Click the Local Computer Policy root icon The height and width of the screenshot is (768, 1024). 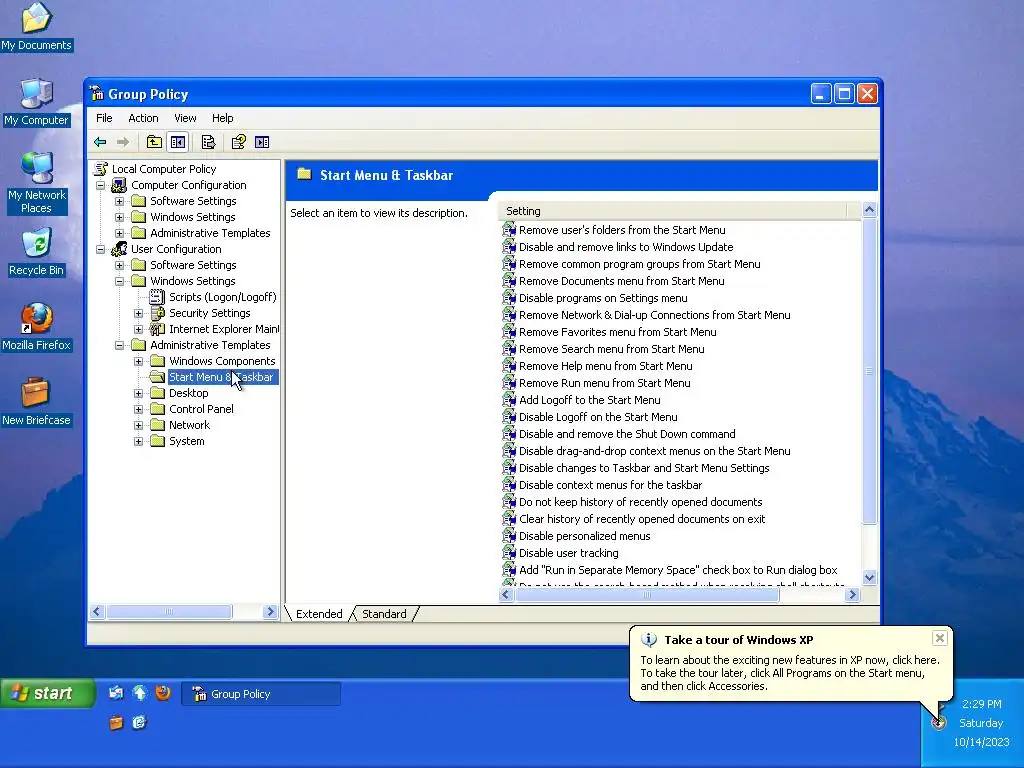[x=101, y=168]
